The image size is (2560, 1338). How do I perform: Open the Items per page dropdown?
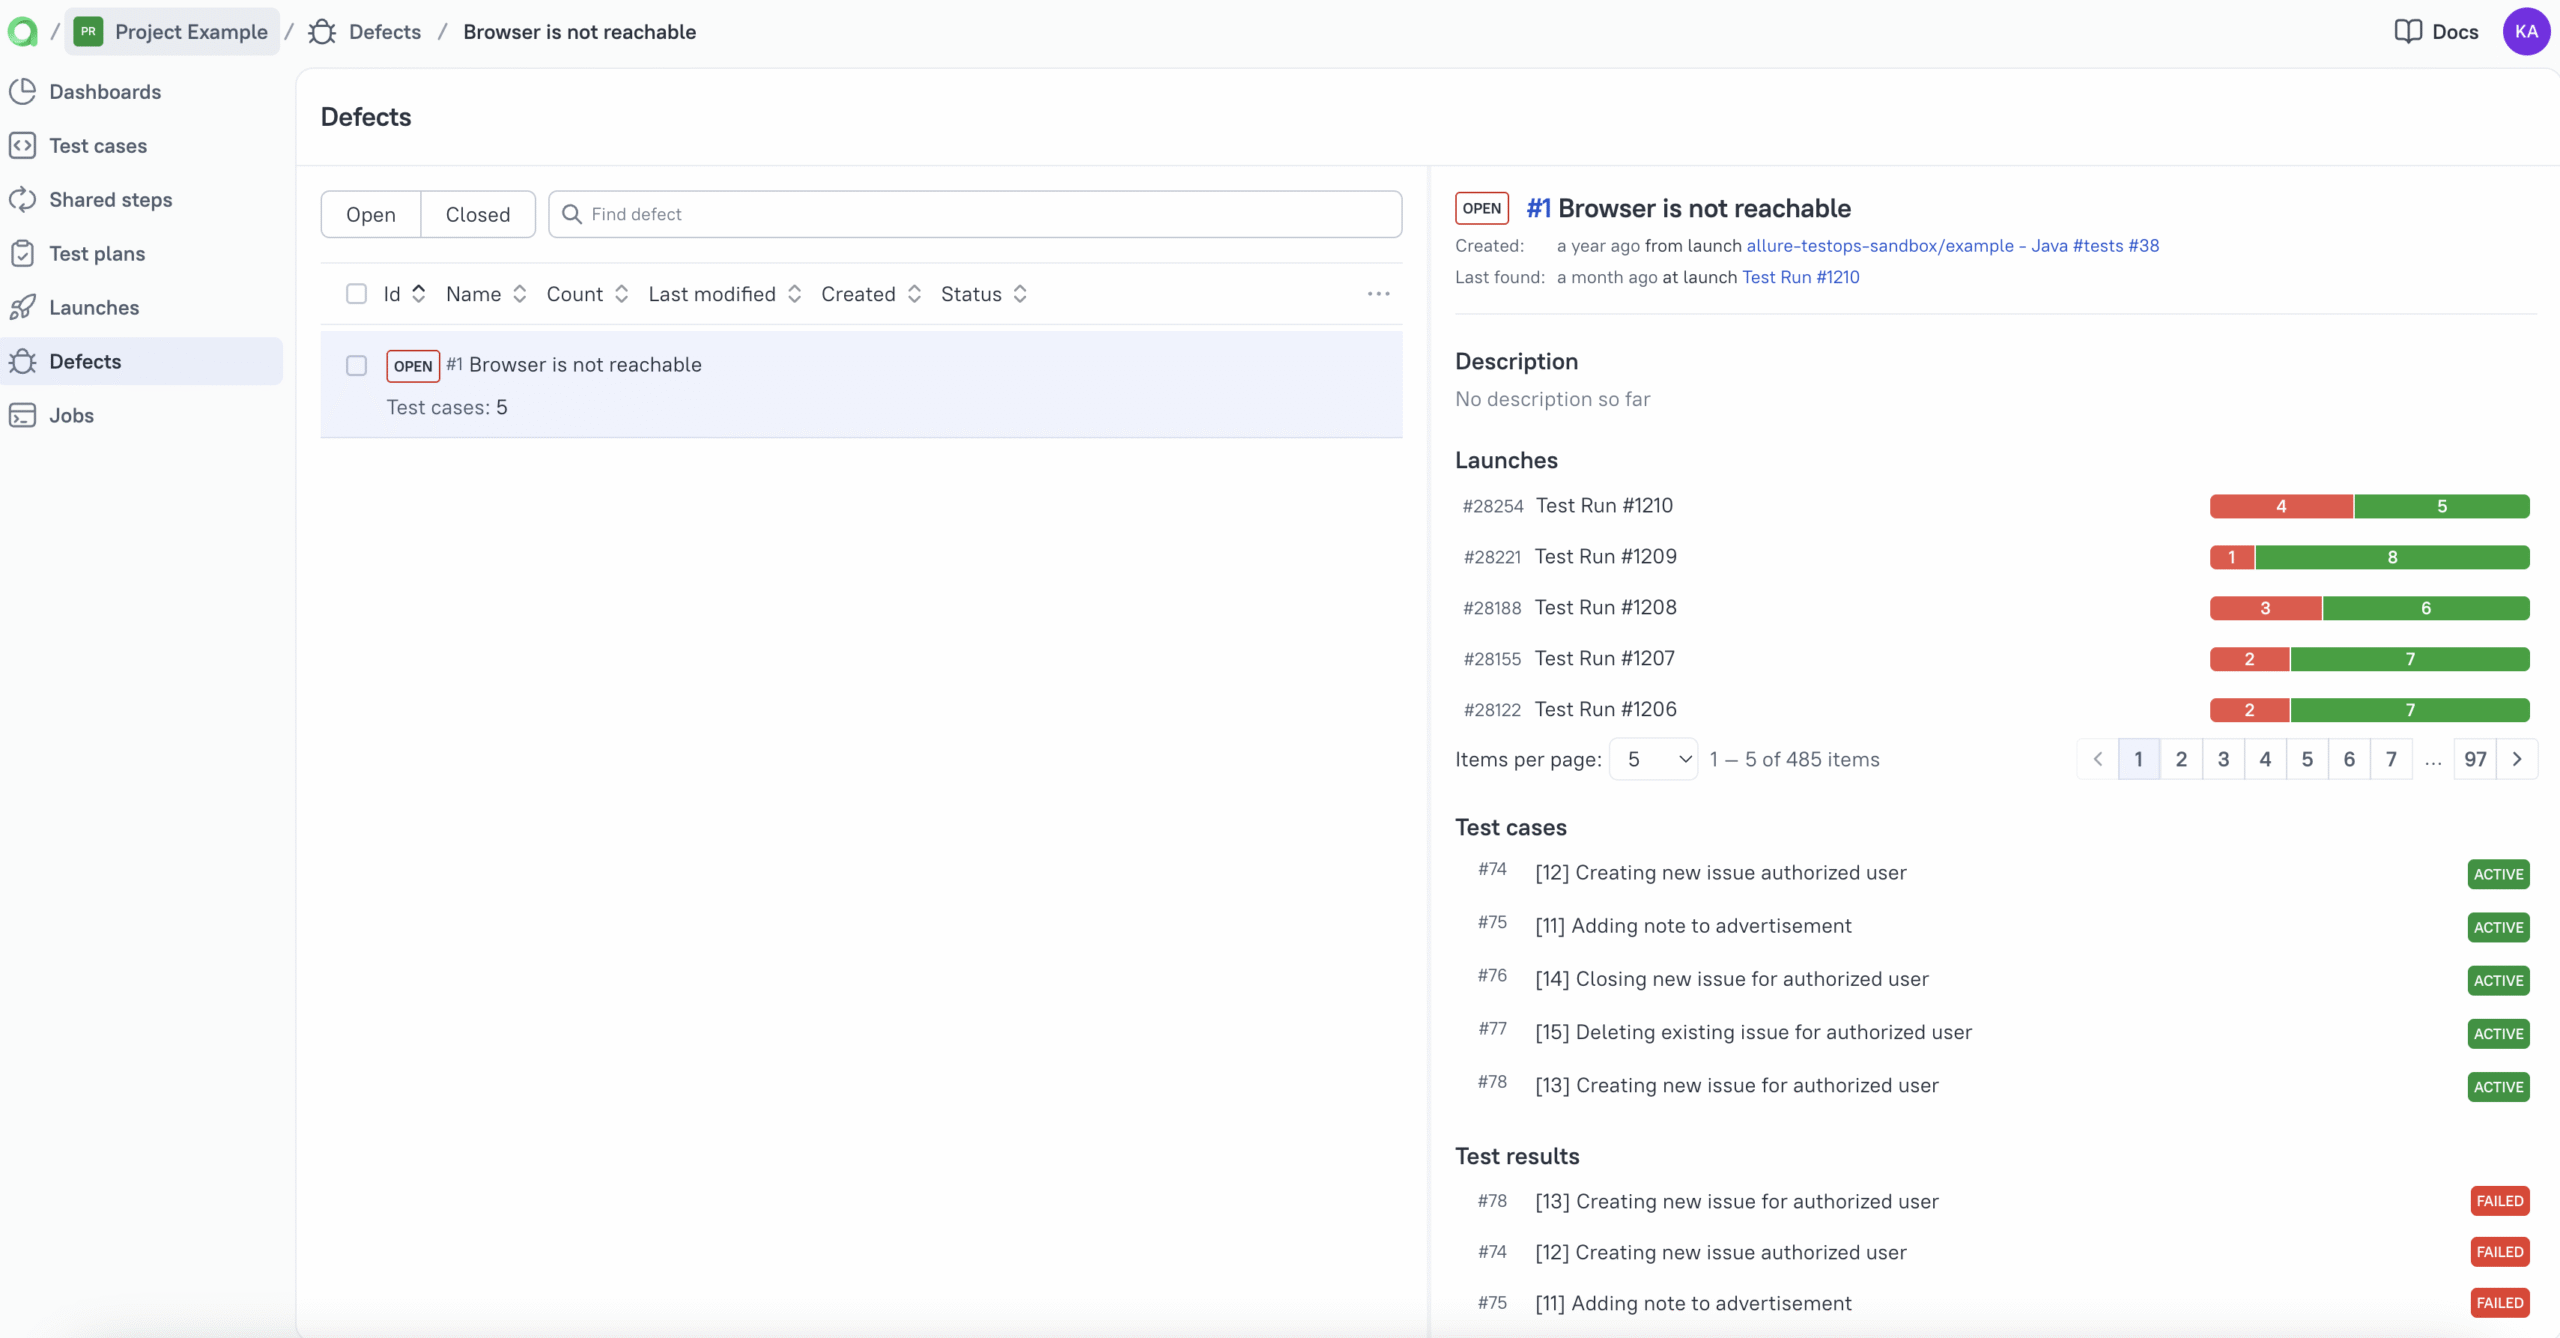(1653, 760)
